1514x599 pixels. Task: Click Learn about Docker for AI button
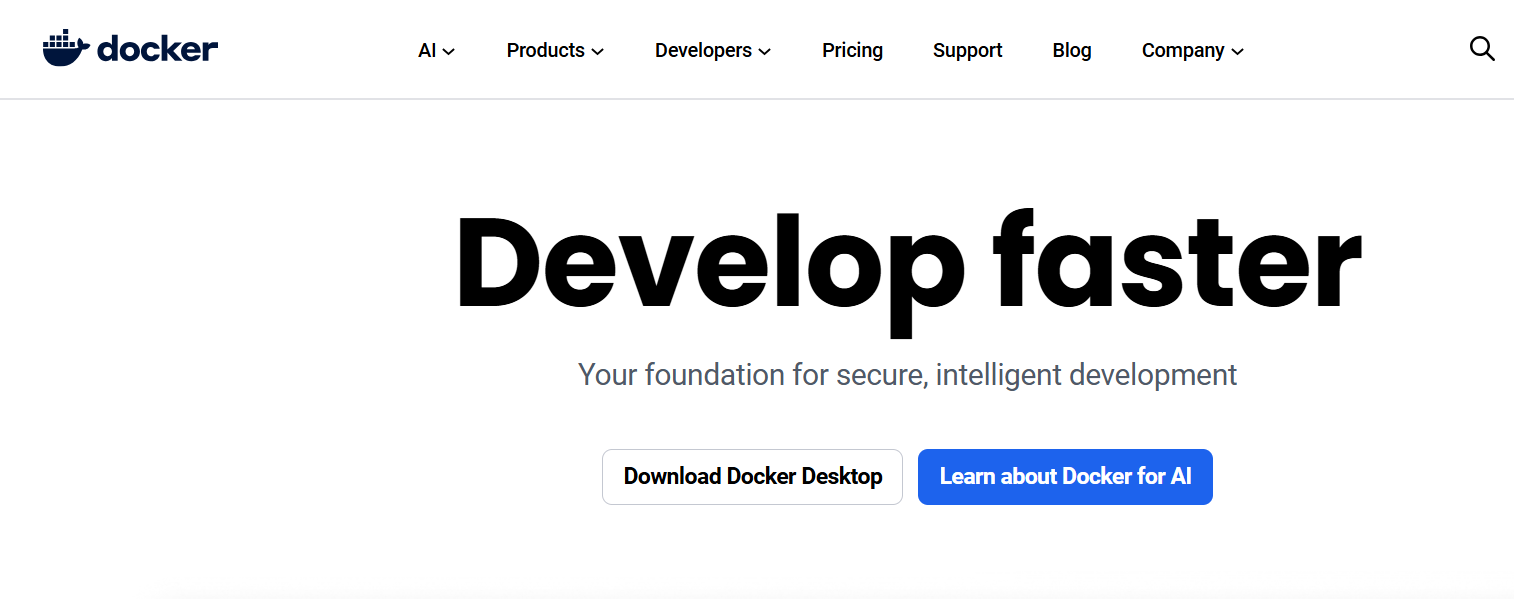1065,477
